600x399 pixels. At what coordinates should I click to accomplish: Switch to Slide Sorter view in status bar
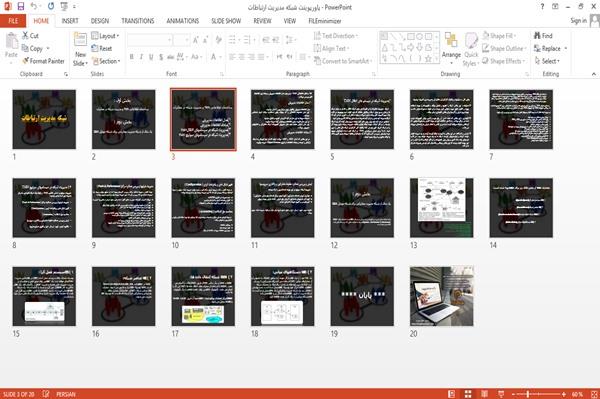tap(468, 394)
